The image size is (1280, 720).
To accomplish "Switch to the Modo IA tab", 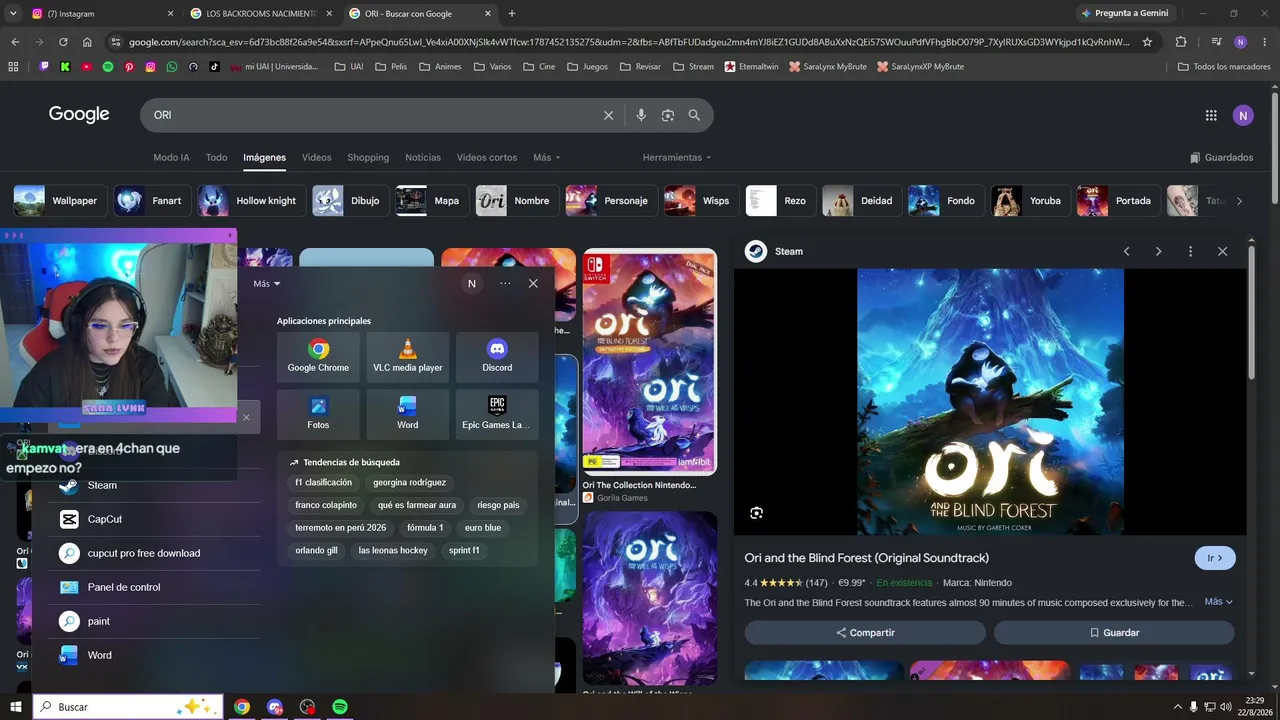I will tap(171, 157).
